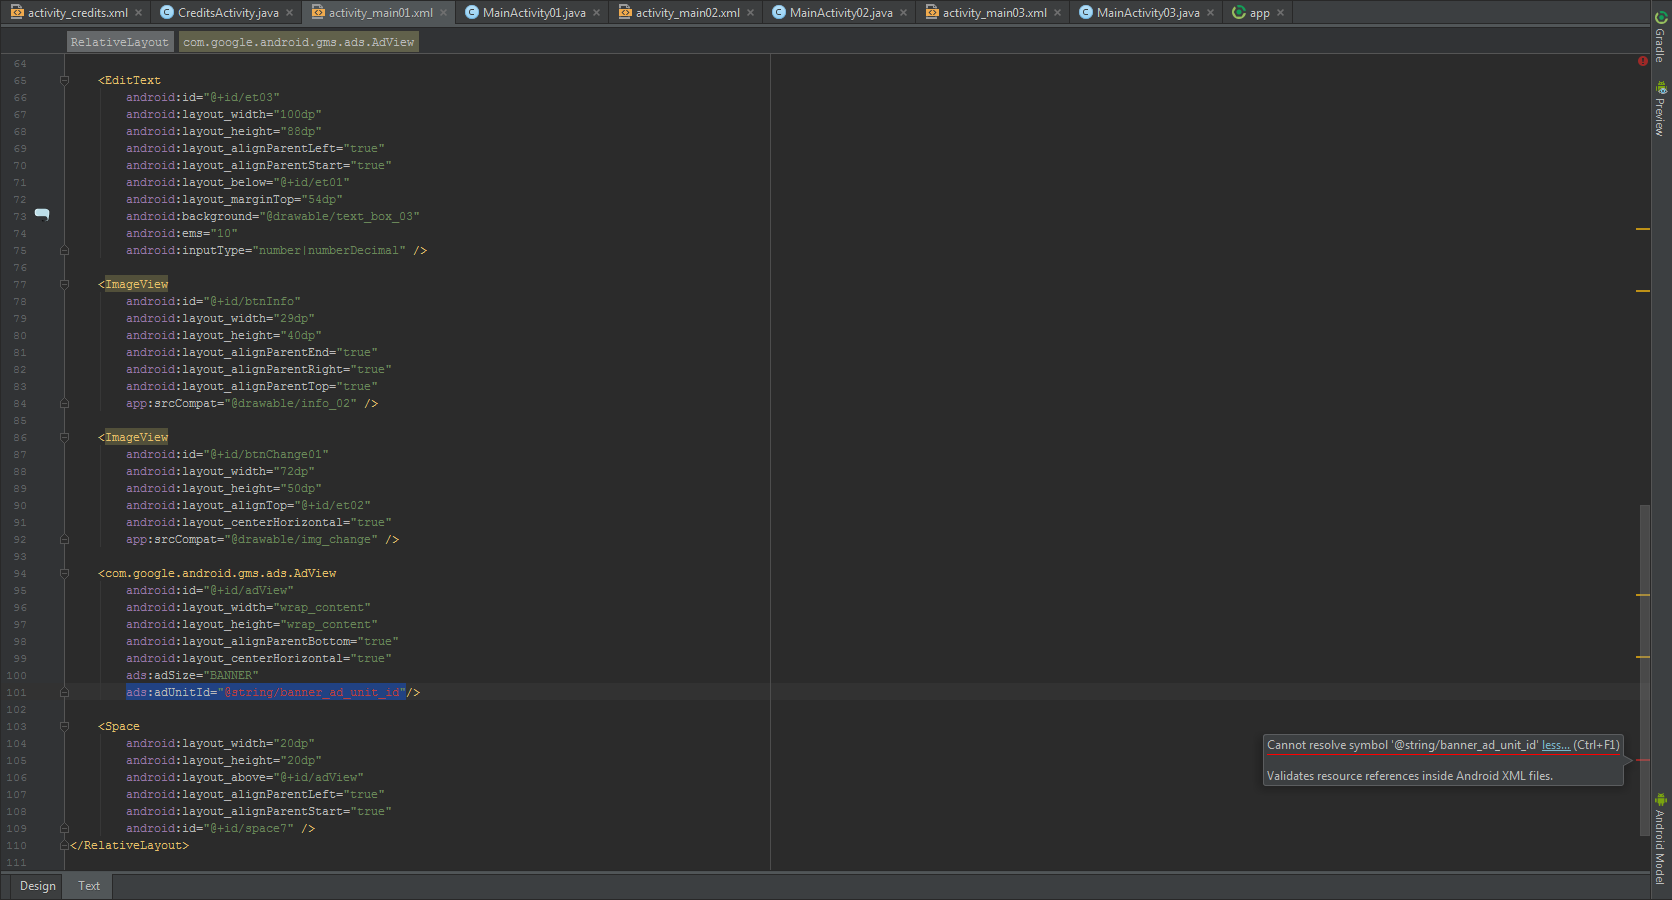
Task: Click the com.google.android.gms.ads.AdView breadcrumb
Action: [298, 42]
